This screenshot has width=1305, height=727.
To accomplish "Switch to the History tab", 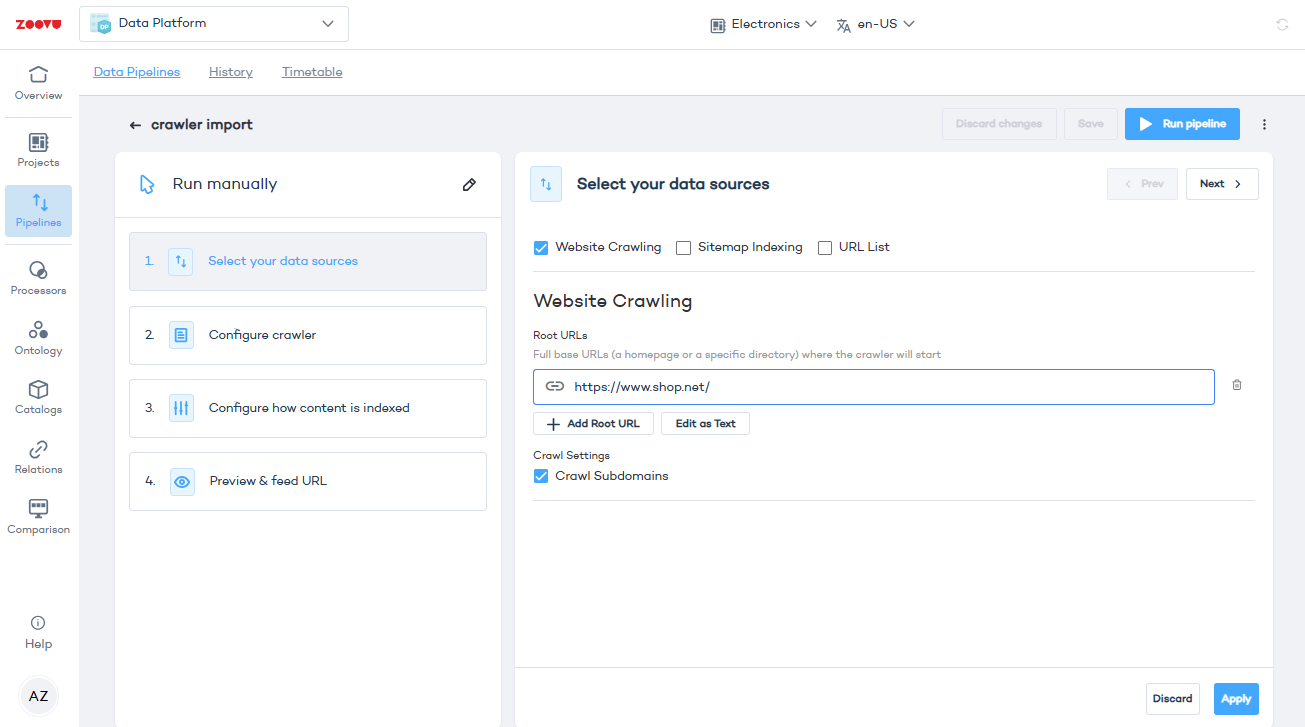I will click(231, 72).
